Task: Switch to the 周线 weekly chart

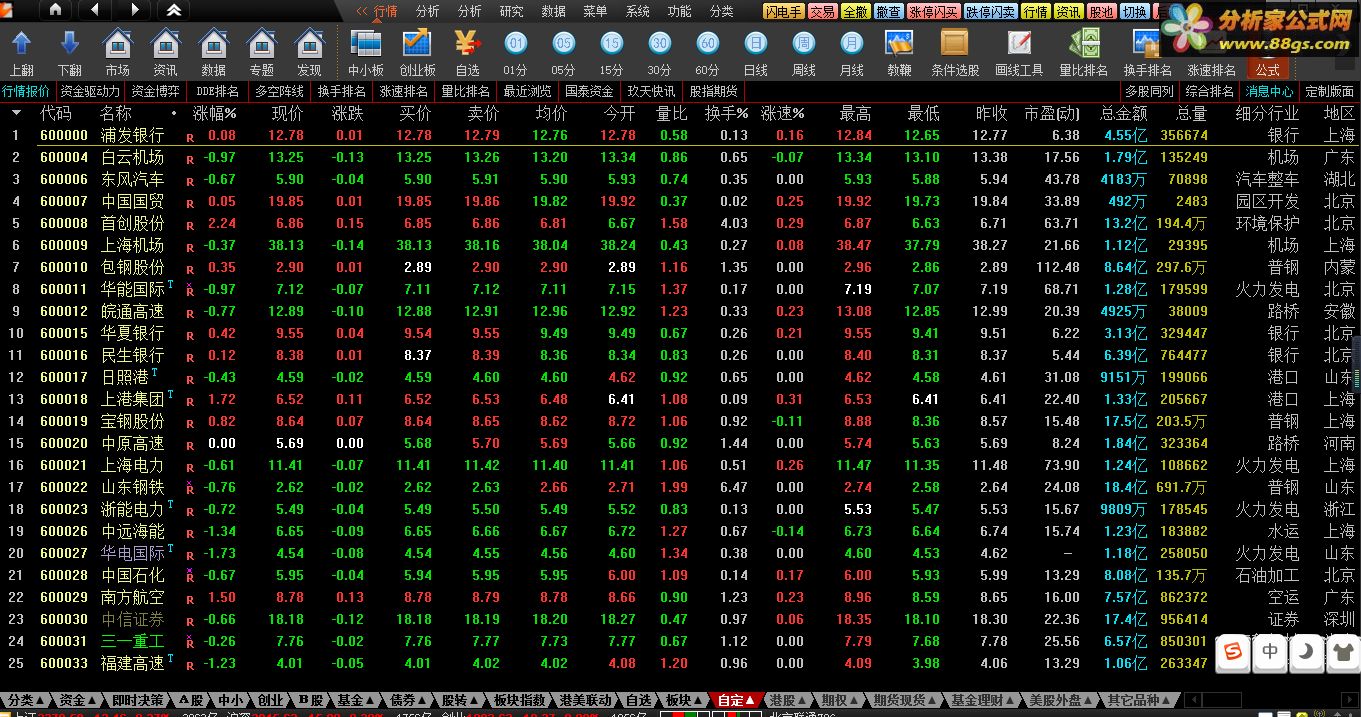Action: coord(803,44)
